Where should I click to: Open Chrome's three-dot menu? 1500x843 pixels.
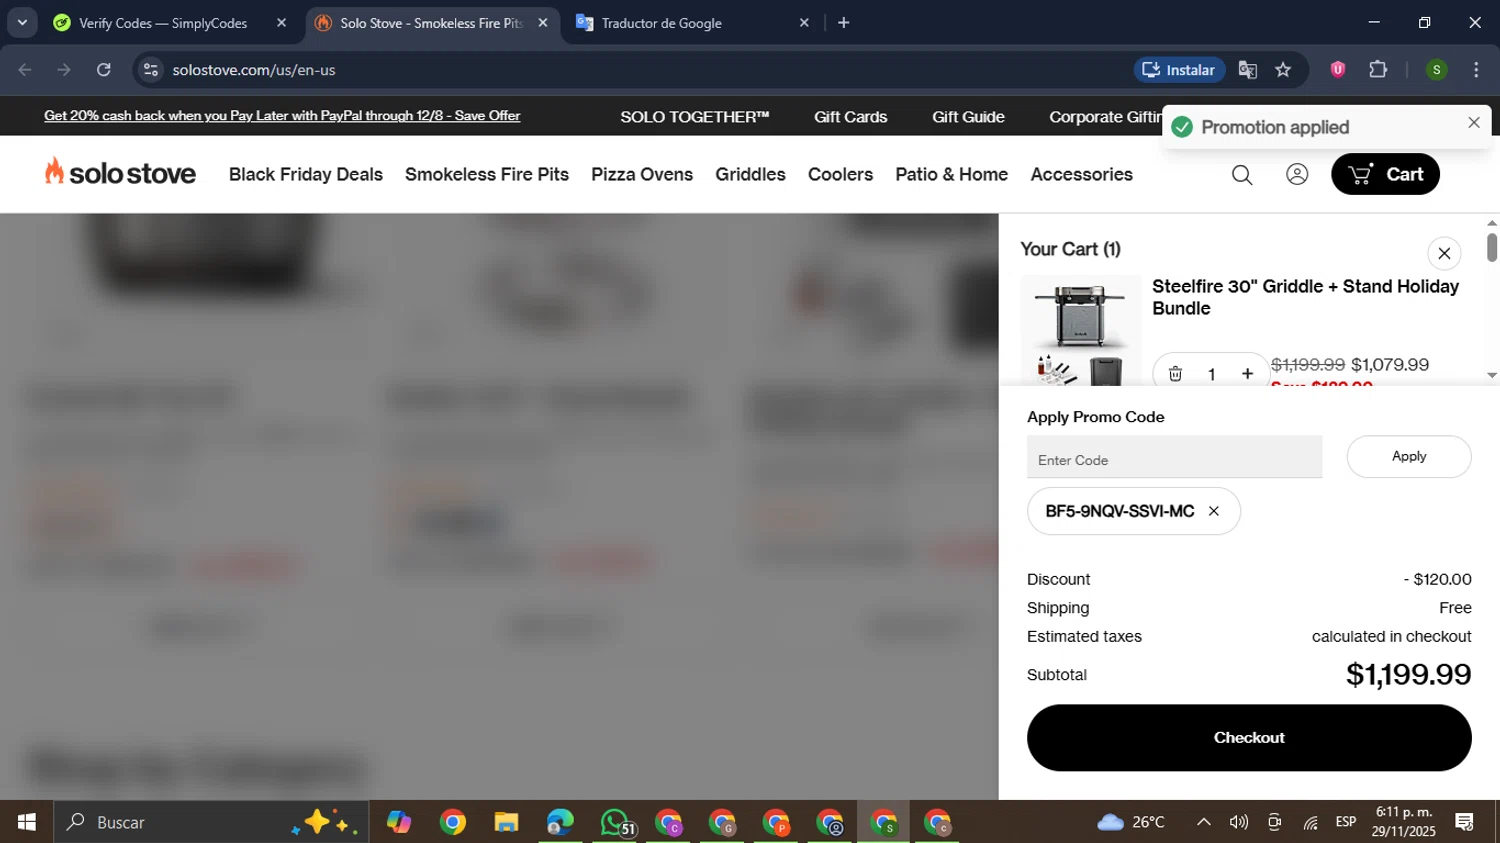tap(1476, 70)
